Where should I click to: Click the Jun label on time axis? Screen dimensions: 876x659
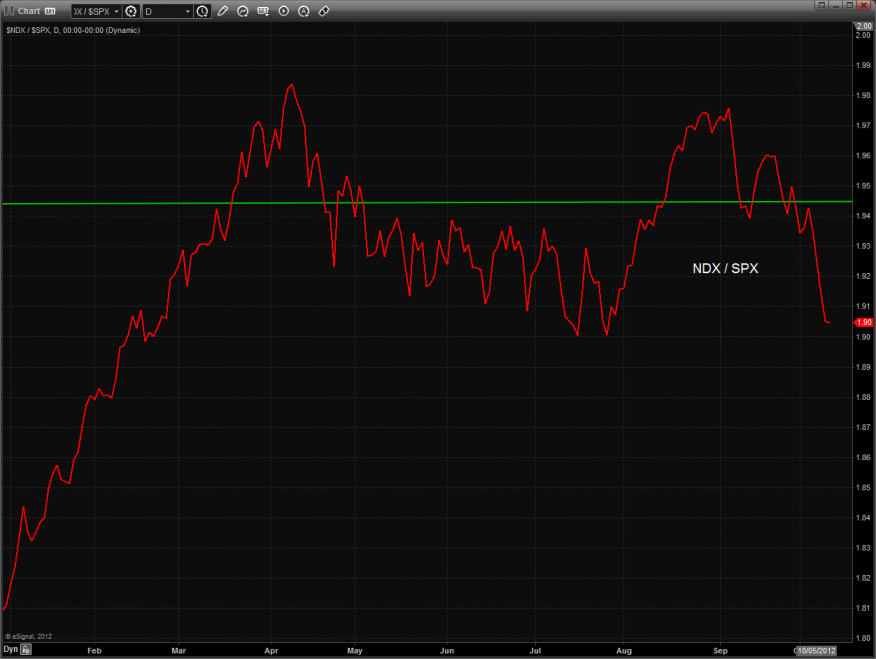click(447, 651)
